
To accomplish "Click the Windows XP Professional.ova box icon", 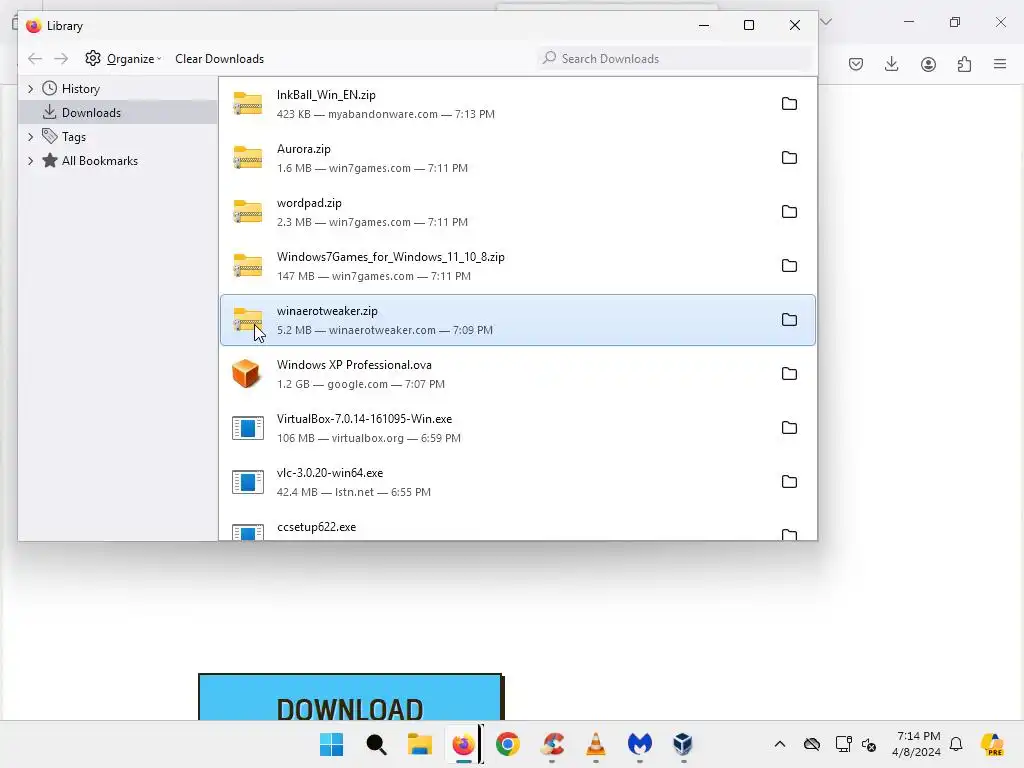I will click(246, 374).
